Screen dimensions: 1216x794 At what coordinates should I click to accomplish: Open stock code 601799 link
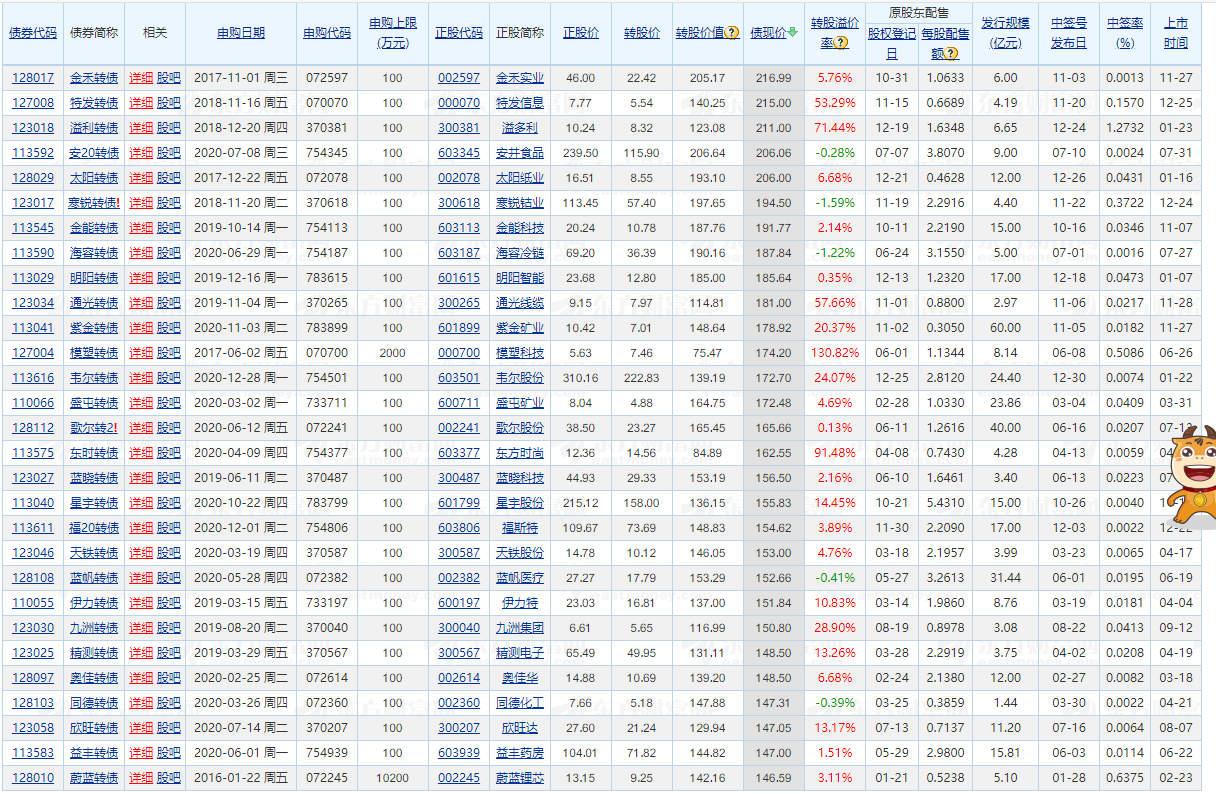(x=459, y=503)
